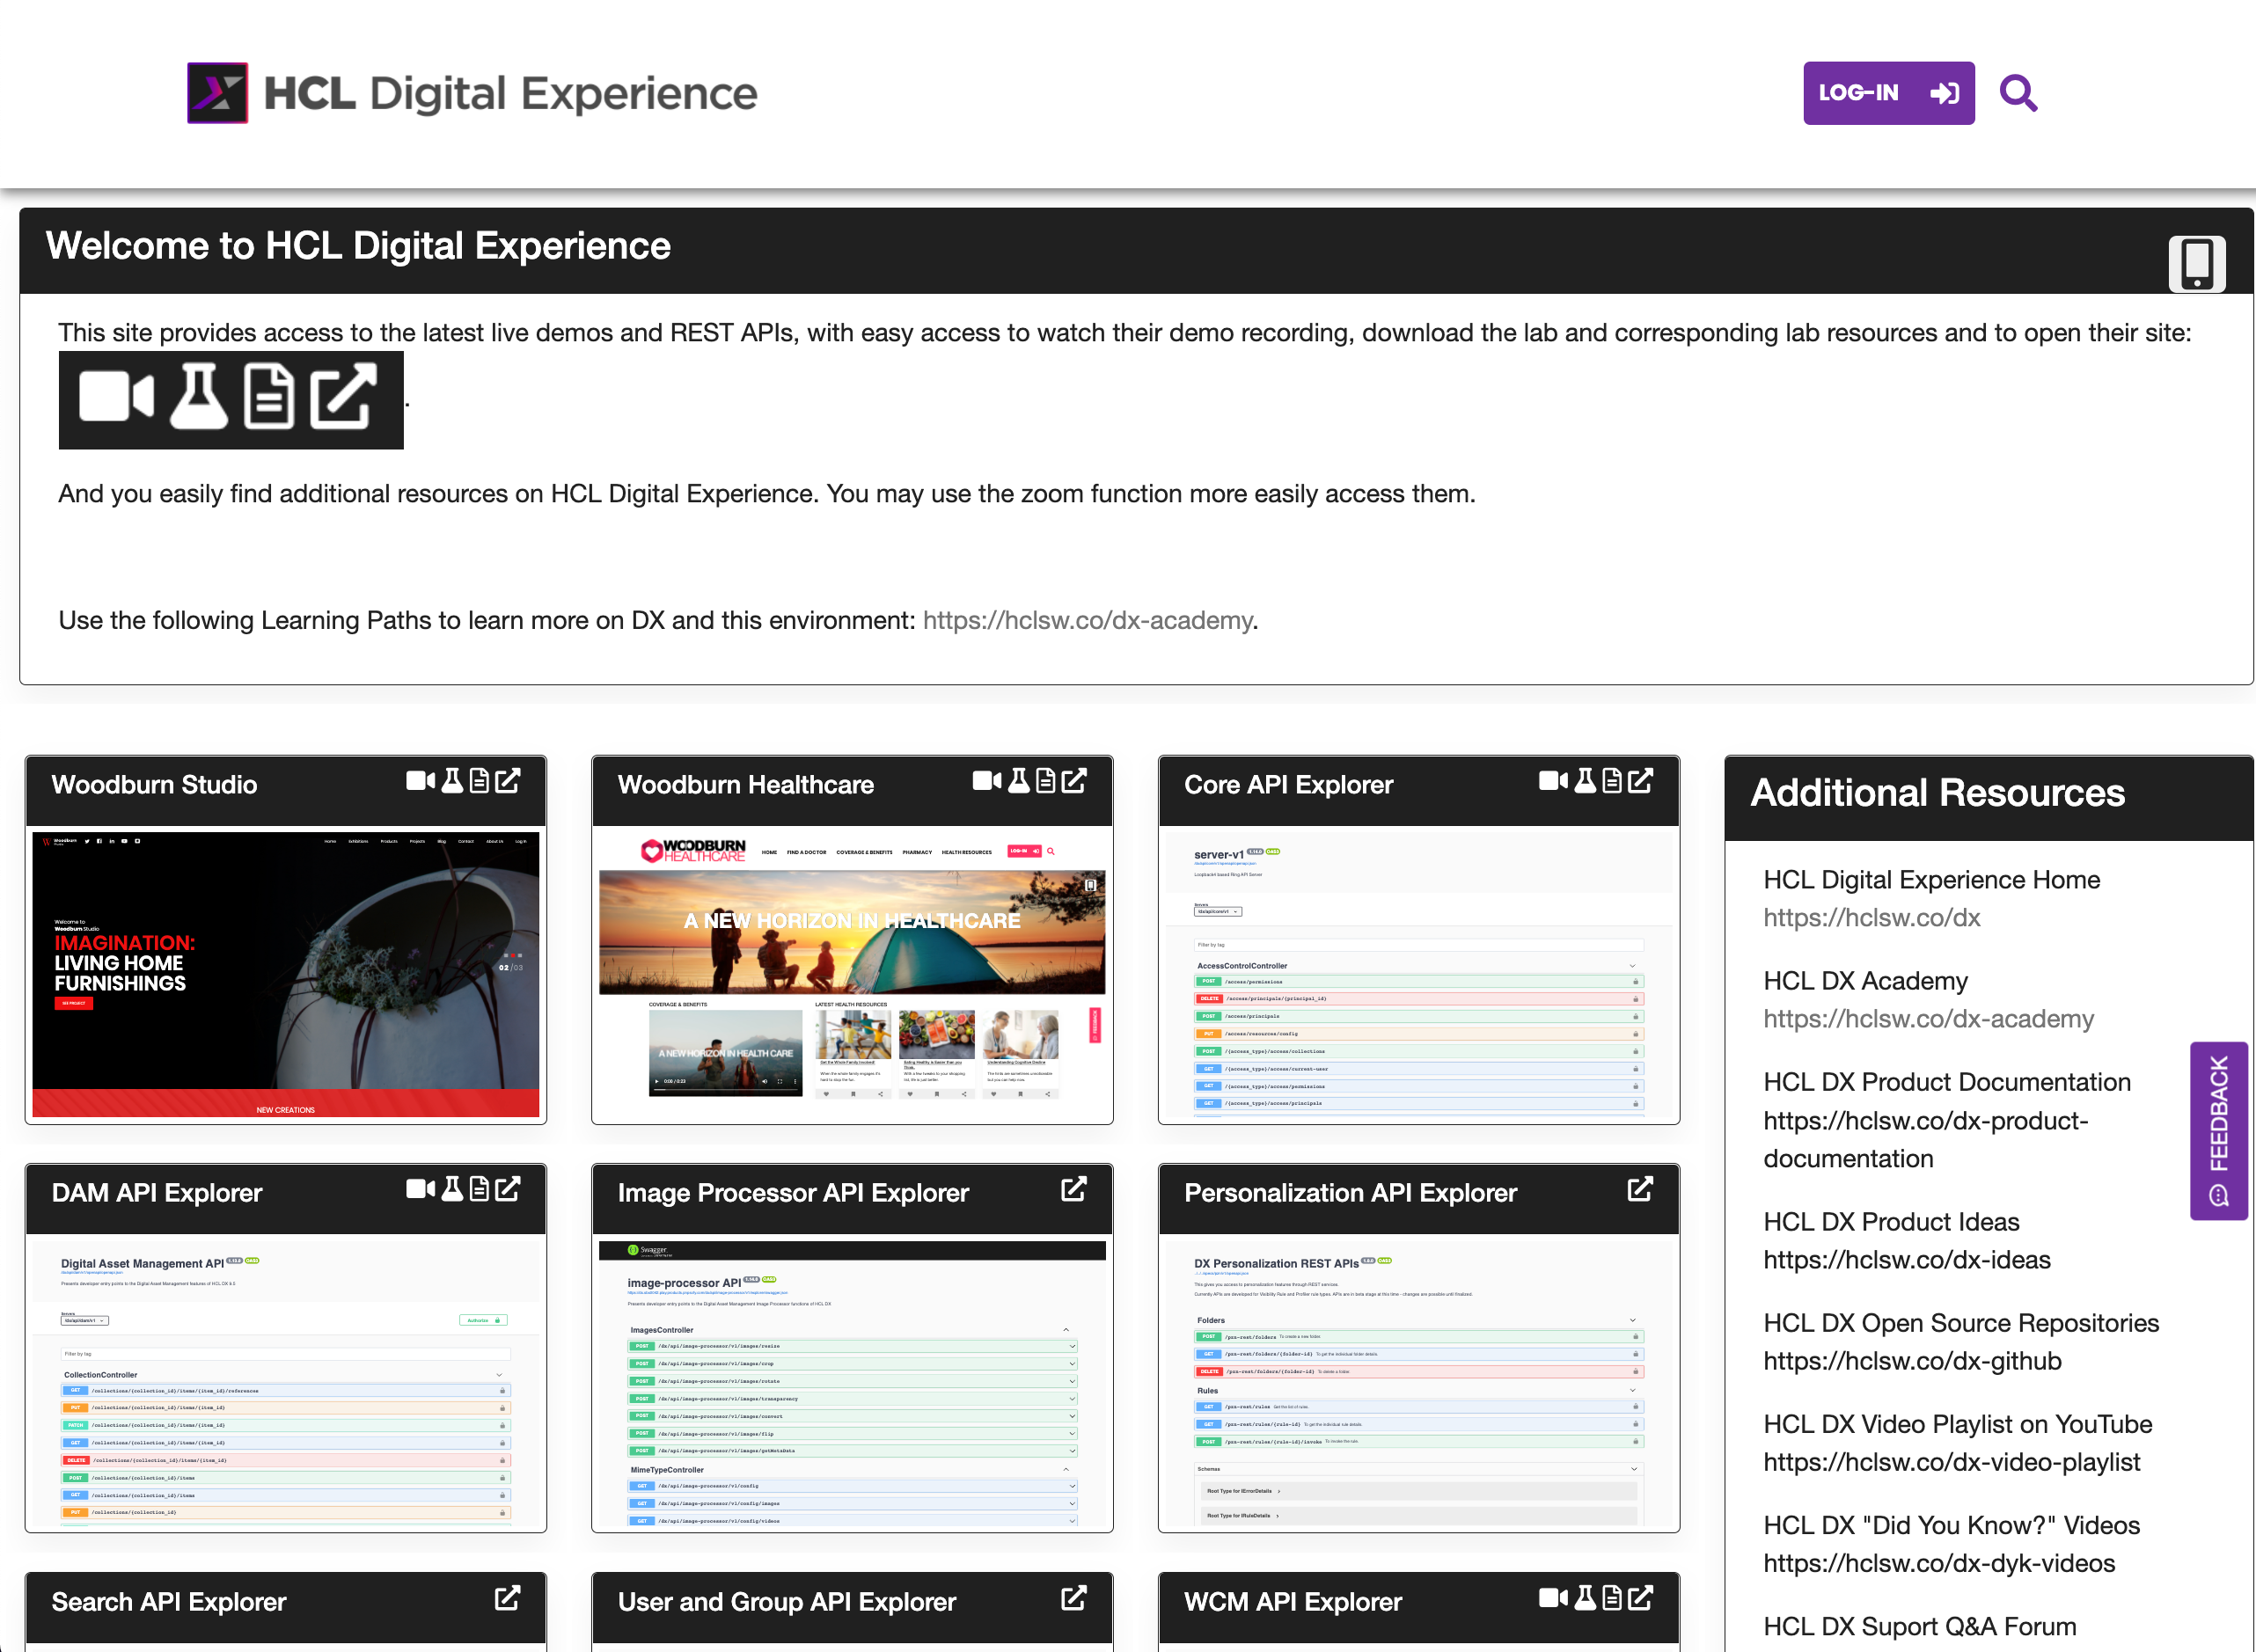Open the Woodburn Healthcare site external link icon

point(1074,781)
